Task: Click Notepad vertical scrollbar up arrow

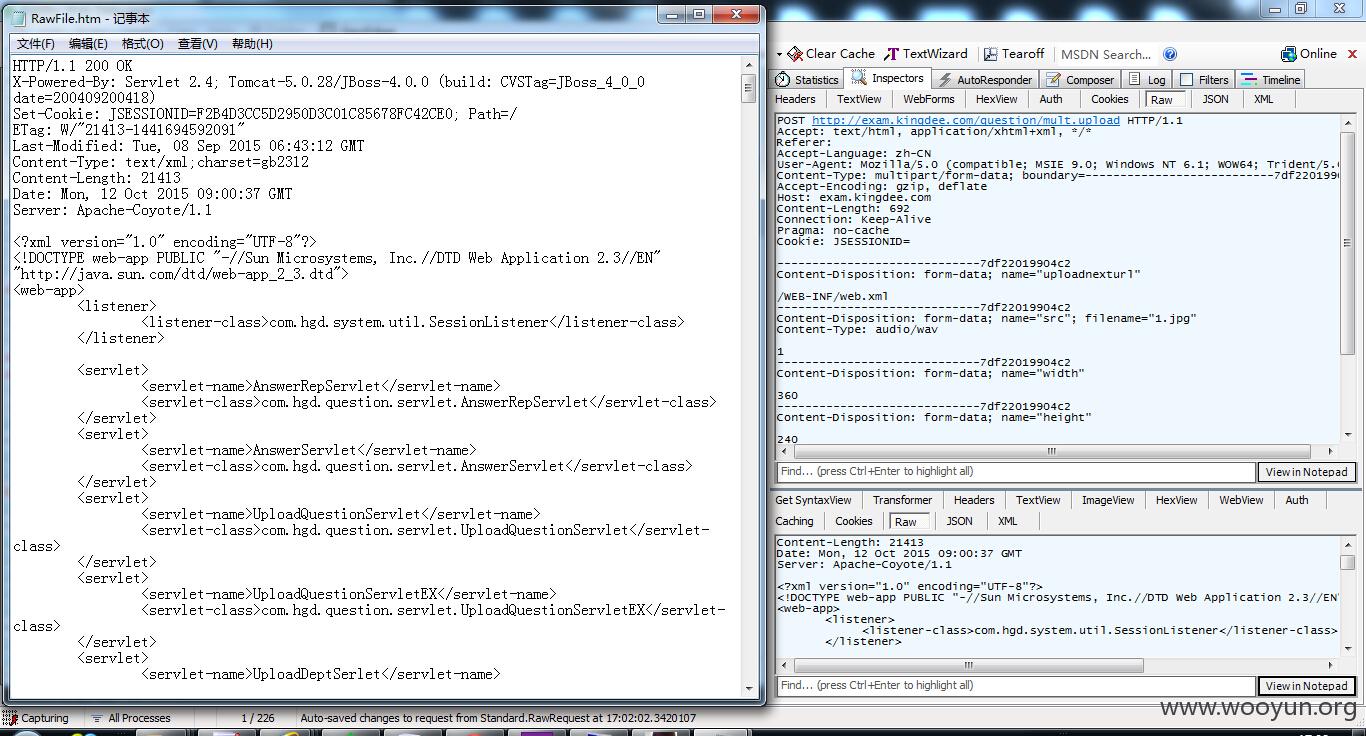Action: (x=749, y=65)
